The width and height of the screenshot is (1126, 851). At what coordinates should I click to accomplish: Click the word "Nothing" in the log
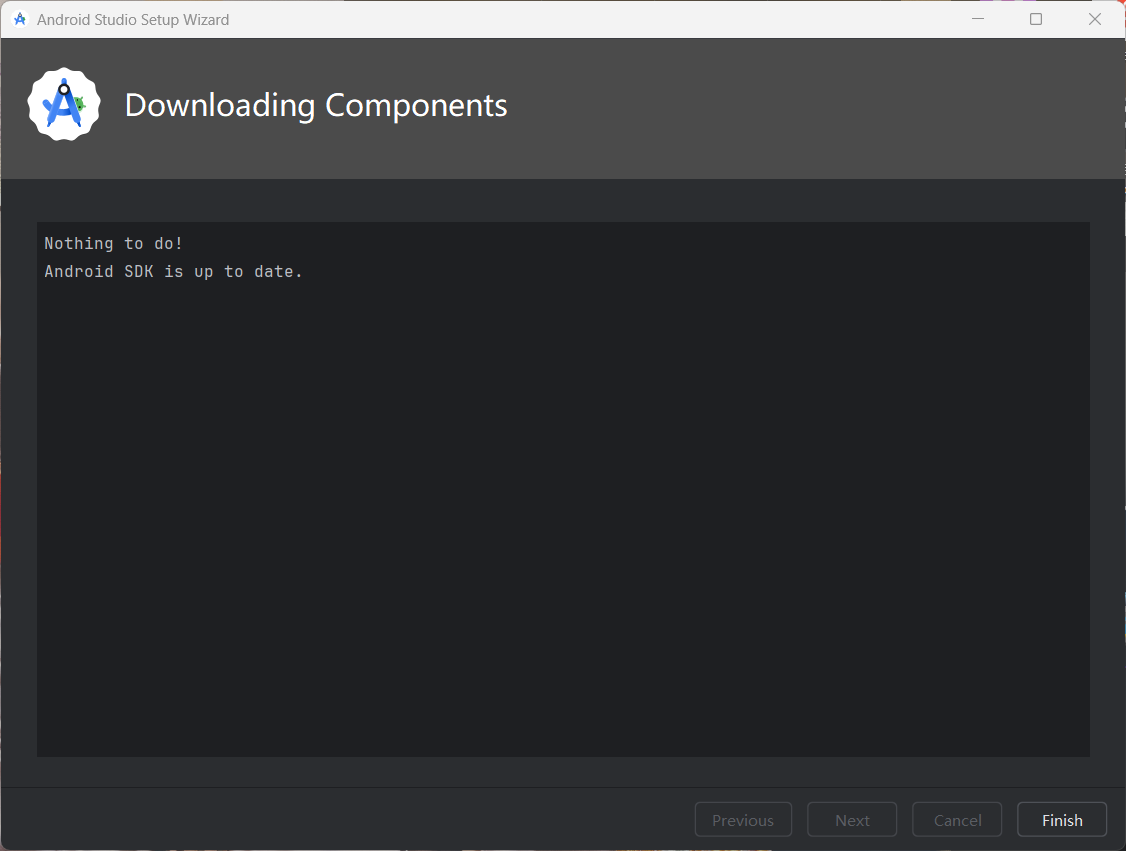point(79,244)
